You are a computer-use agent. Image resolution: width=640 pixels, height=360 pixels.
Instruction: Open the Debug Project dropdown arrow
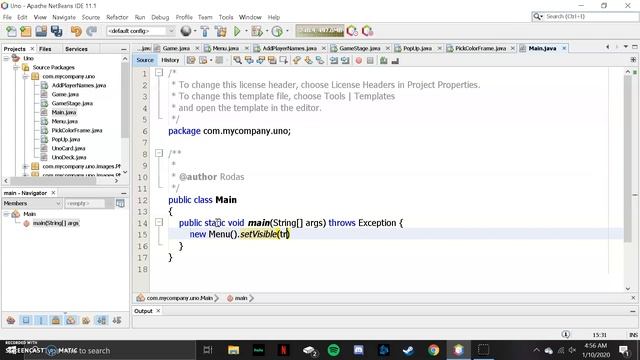(267, 31)
